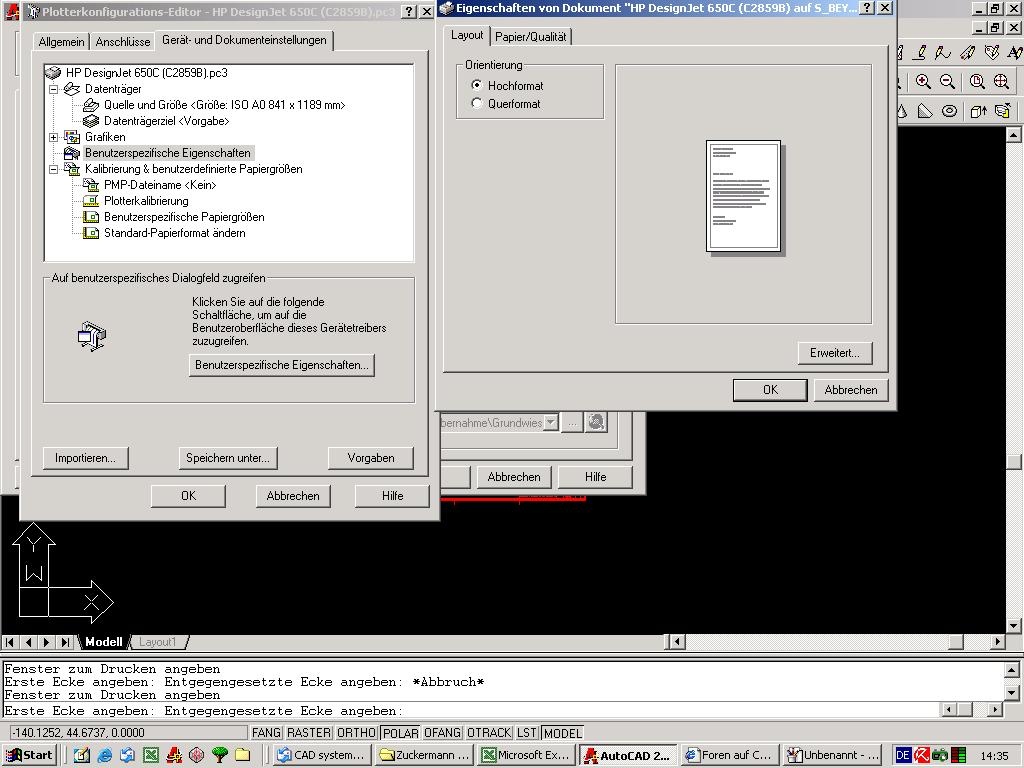Click the Zoom Extents arrows magnifier icon
This screenshot has height=768, width=1024.
(x=1001, y=82)
